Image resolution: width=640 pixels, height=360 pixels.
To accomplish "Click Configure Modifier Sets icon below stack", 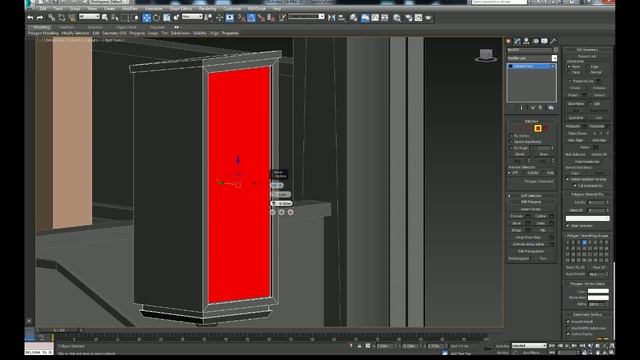I will coord(551,108).
